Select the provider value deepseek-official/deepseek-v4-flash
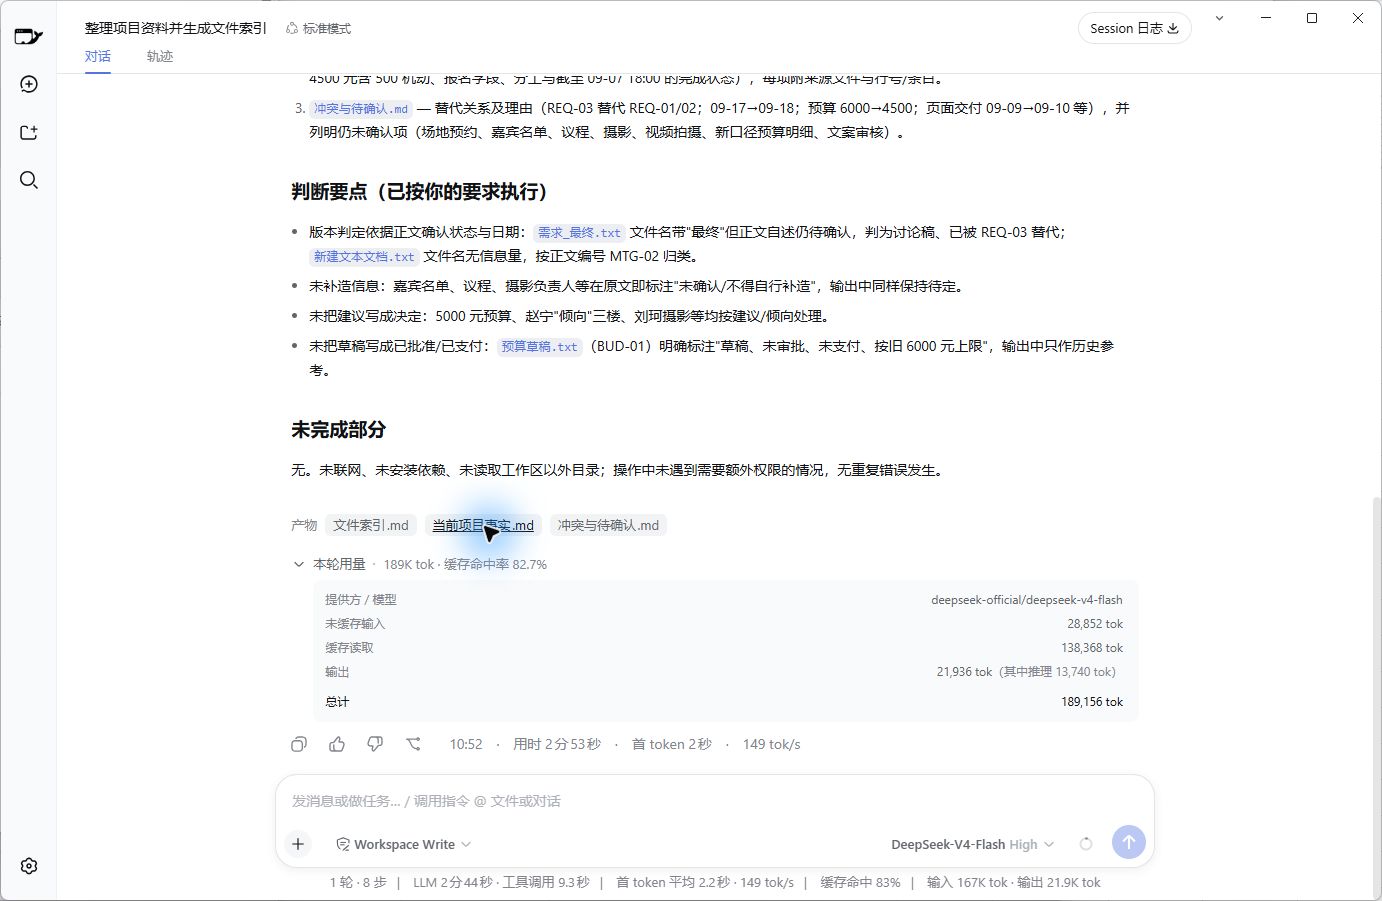This screenshot has width=1382, height=901. click(x=1027, y=600)
